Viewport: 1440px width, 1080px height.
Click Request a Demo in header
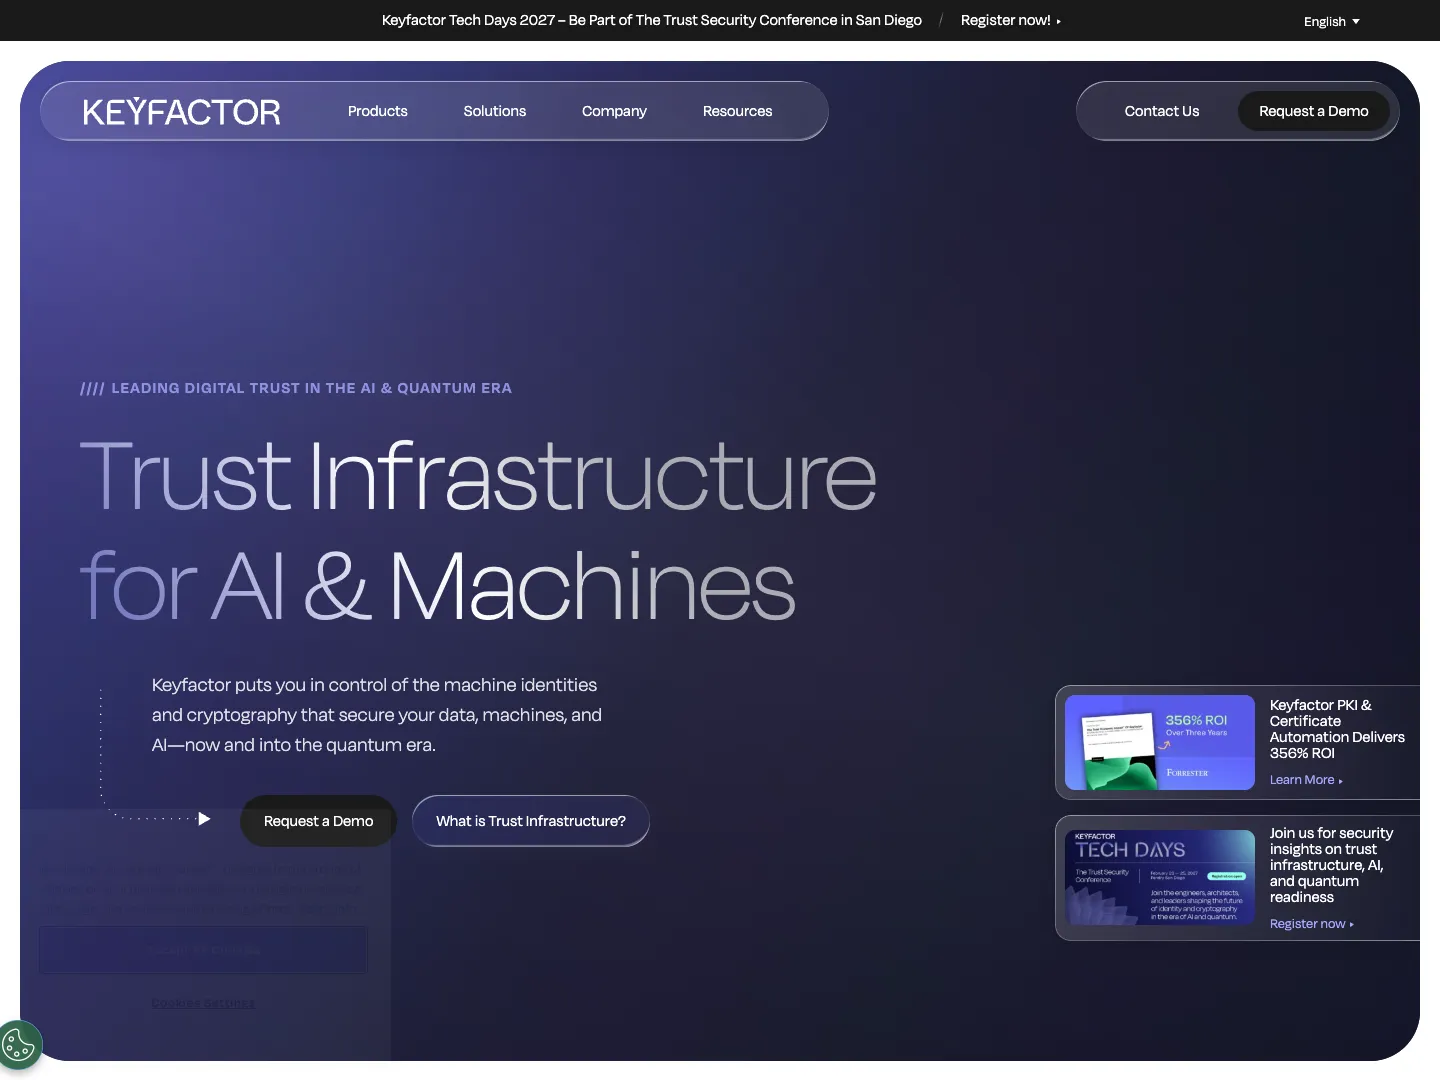[x=1313, y=111]
